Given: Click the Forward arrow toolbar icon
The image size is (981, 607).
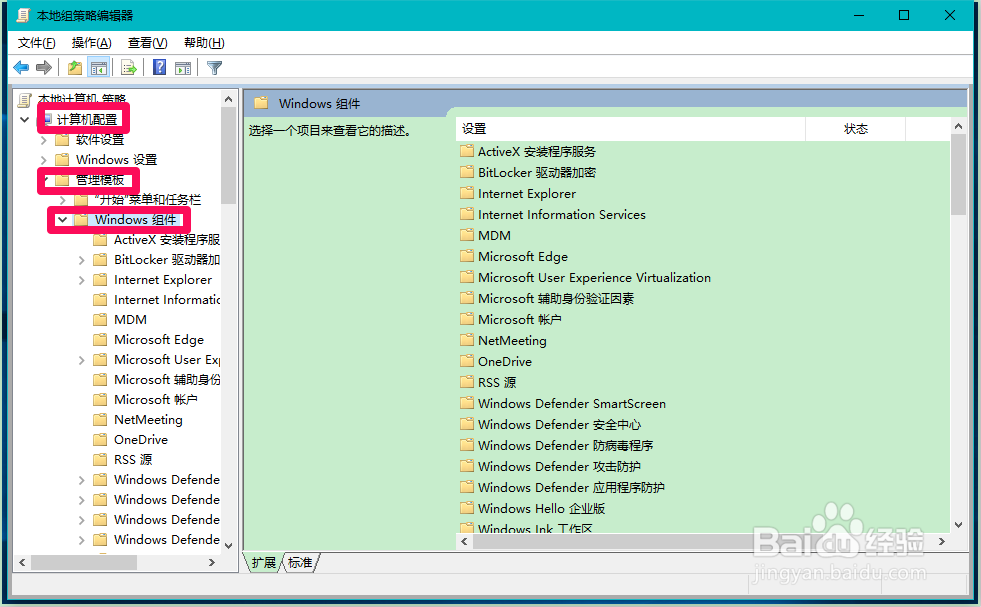Looking at the screenshot, I should [x=44, y=68].
